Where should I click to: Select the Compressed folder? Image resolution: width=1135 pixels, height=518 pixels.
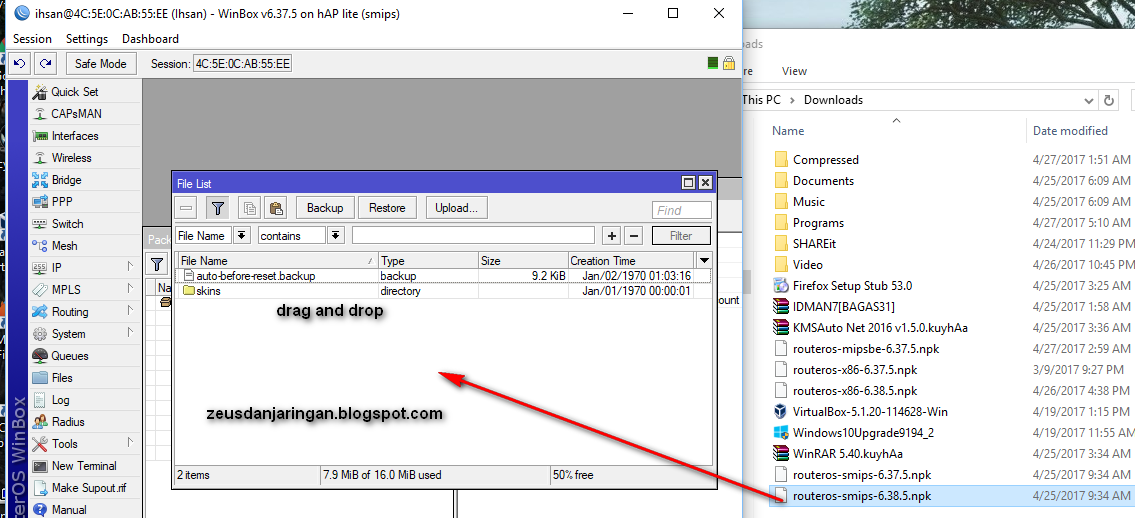pyautogui.click(x=826, y=160)
